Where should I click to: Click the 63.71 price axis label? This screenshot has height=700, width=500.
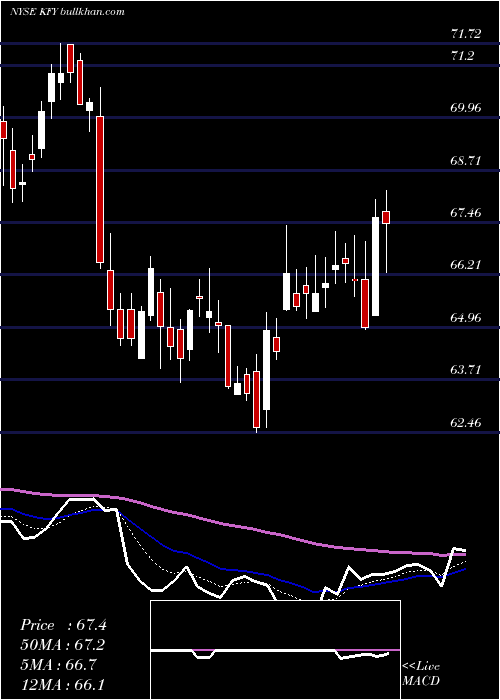[x=466, y=370]
